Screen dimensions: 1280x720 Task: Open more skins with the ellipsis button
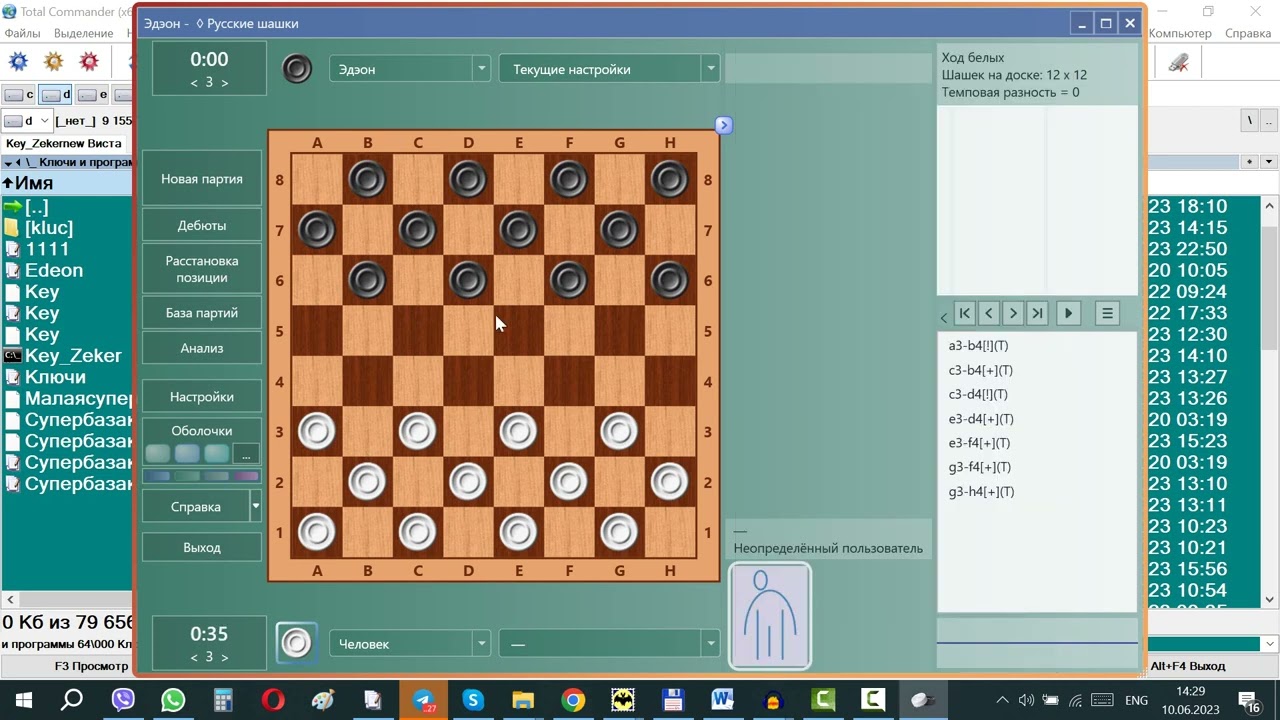[246, 454]
